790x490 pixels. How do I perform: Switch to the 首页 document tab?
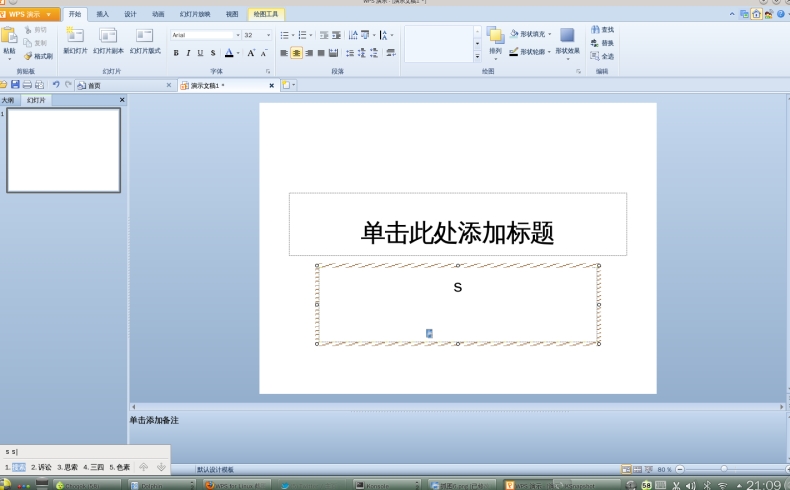[x=124, y=86]
